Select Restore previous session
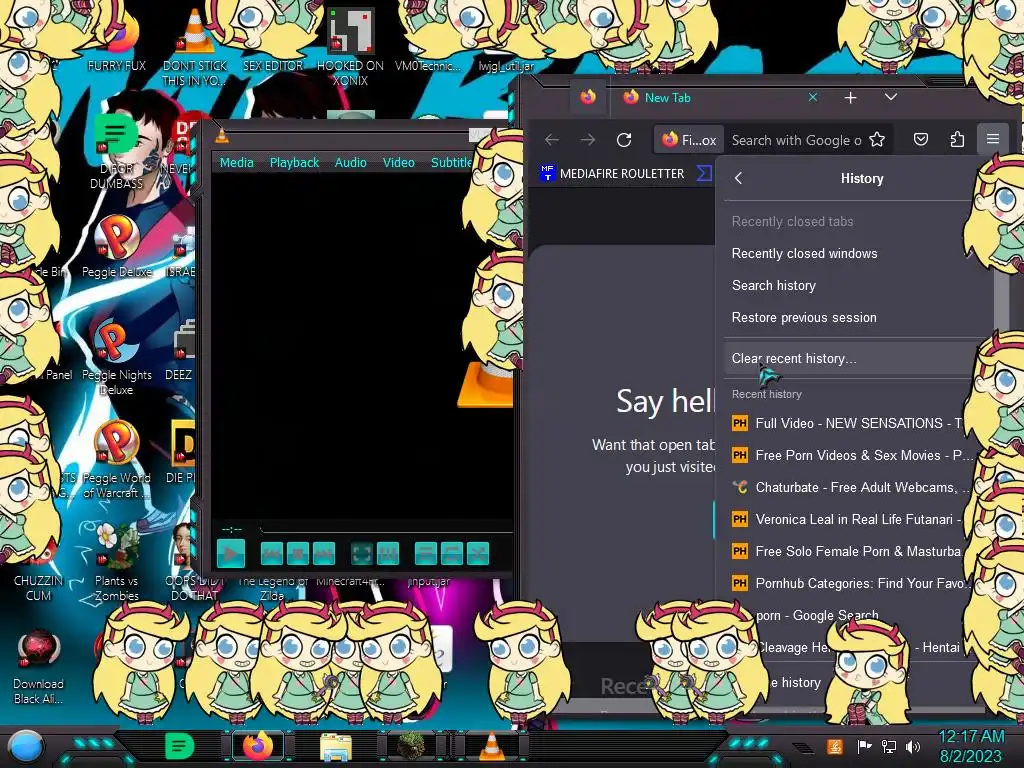Screen dimensions: 1024x768 pyautogui.click(x=849, y=317)
